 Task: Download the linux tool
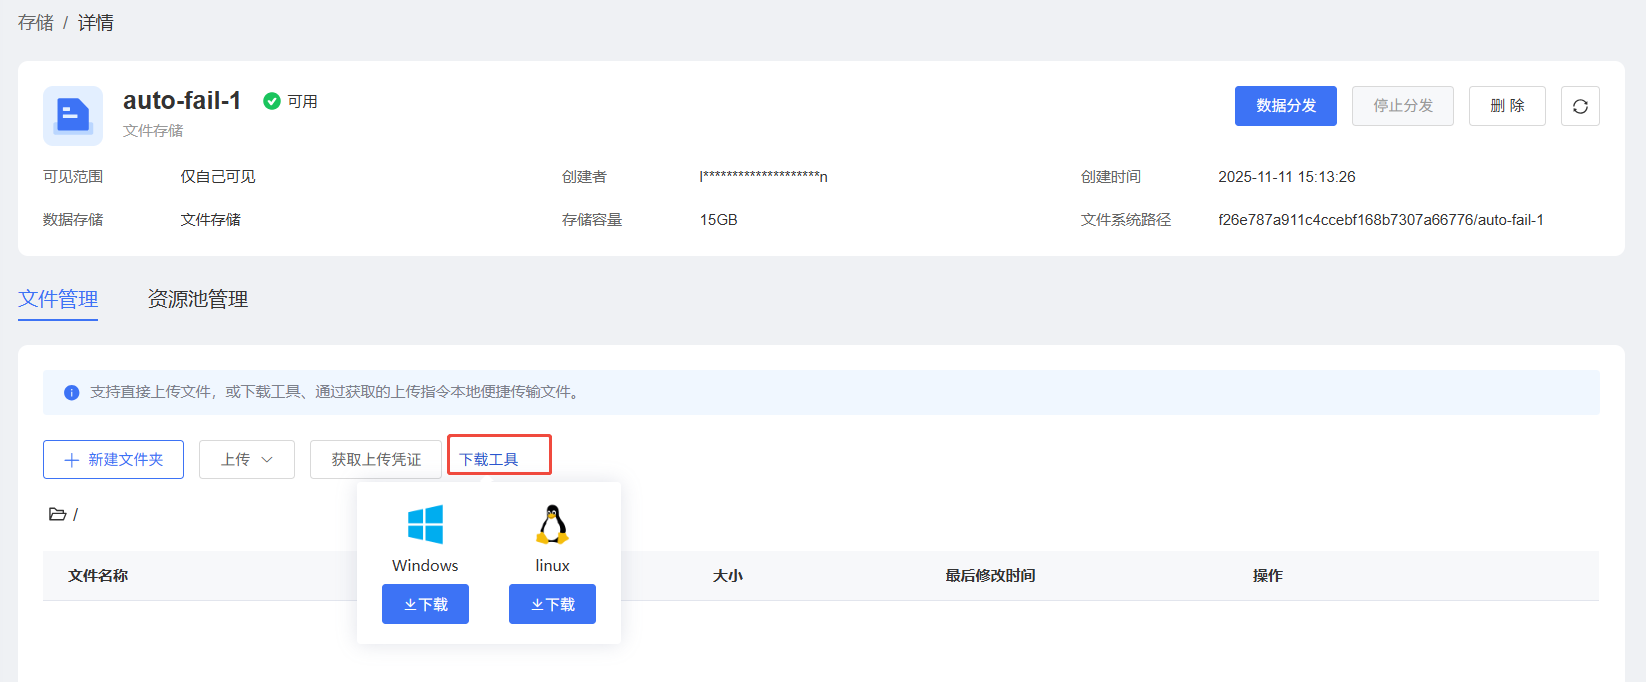pos(552,604)
